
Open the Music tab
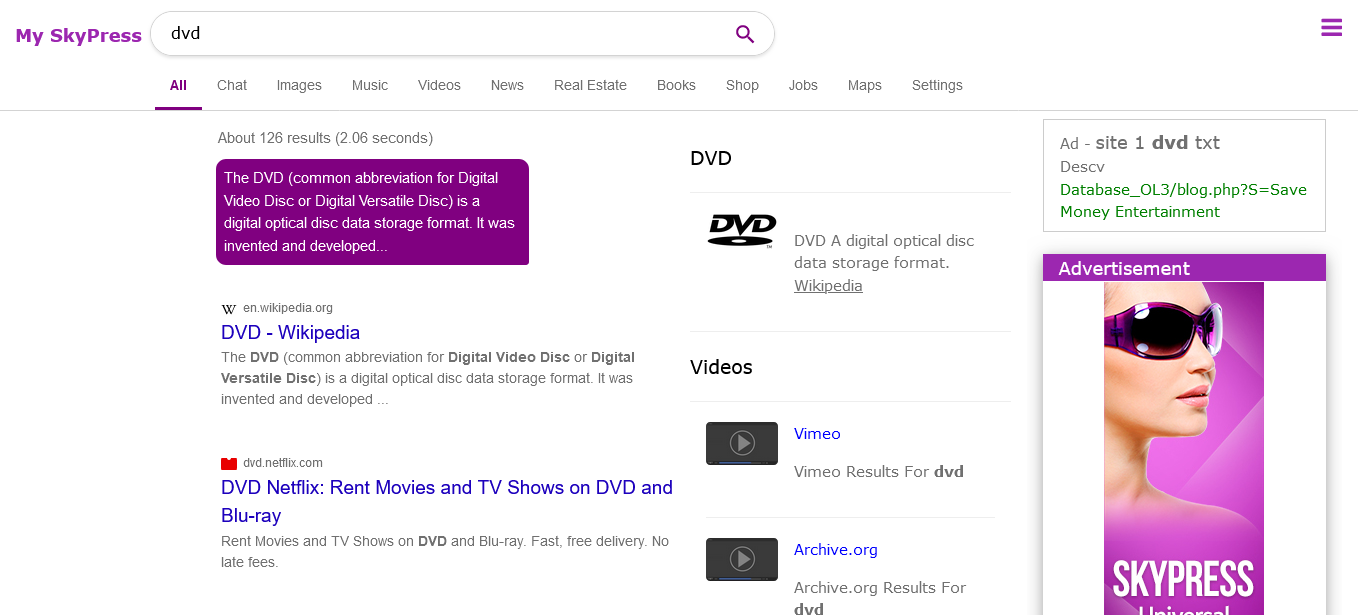[370, 85]
